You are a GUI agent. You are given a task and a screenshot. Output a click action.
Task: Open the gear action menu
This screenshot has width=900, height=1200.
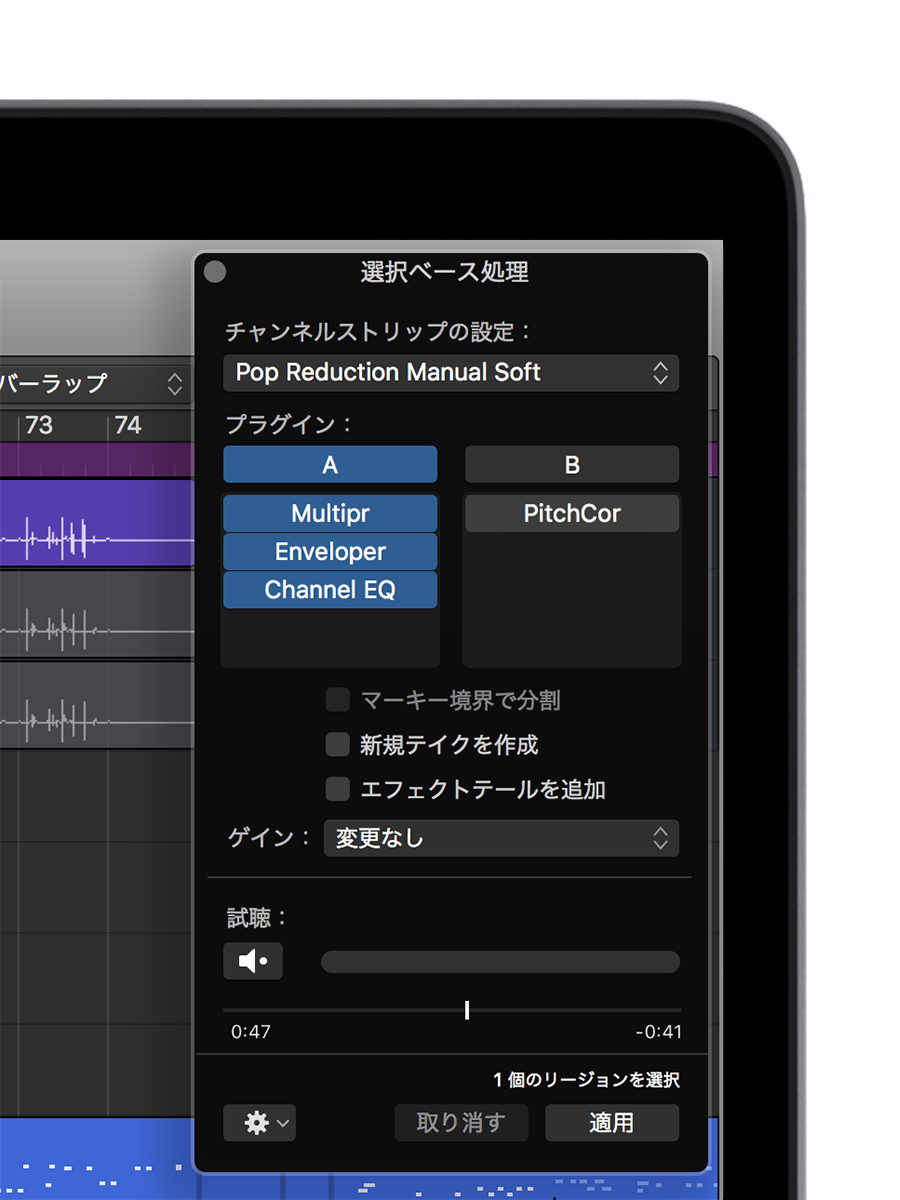(259, 1123)
